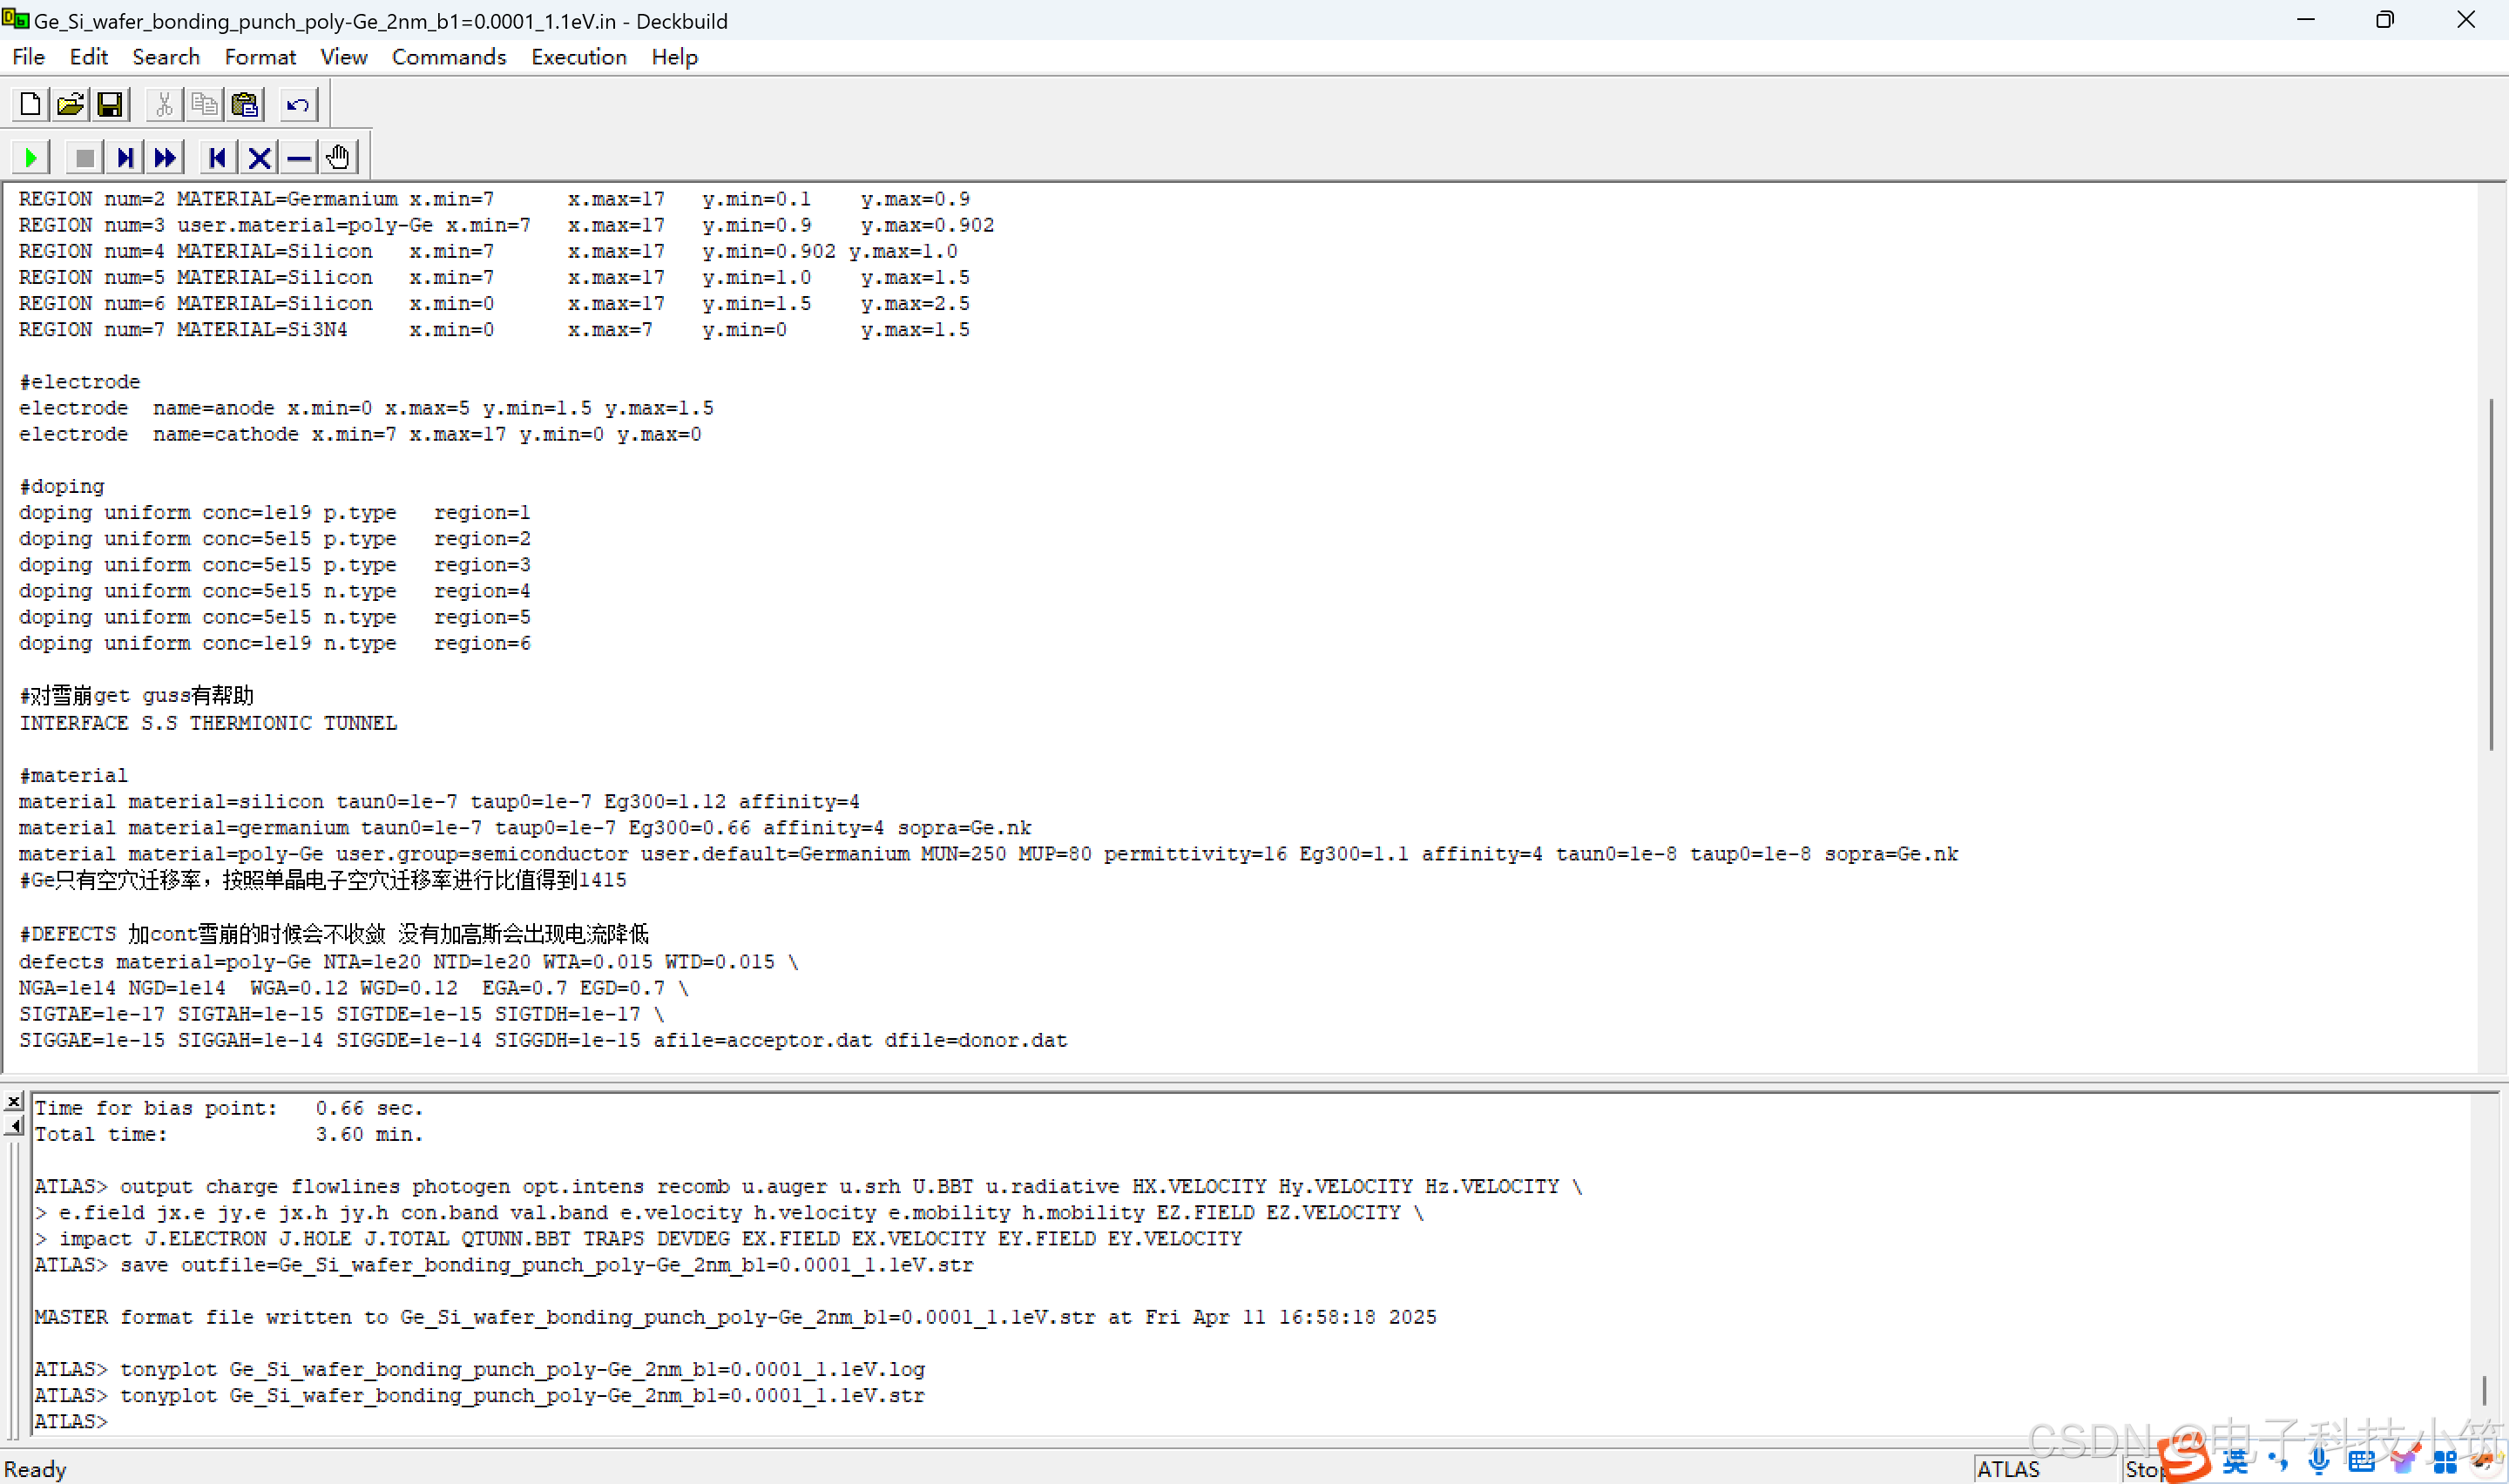Save the deck using floppy disk icon
2509x1484 pixels.
[x=109, y=104]
